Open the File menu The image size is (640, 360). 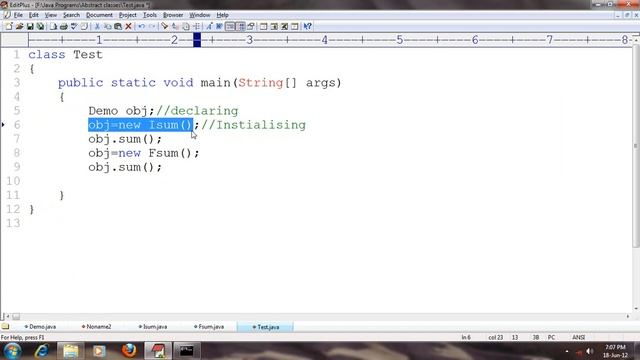tap(18, 15)
